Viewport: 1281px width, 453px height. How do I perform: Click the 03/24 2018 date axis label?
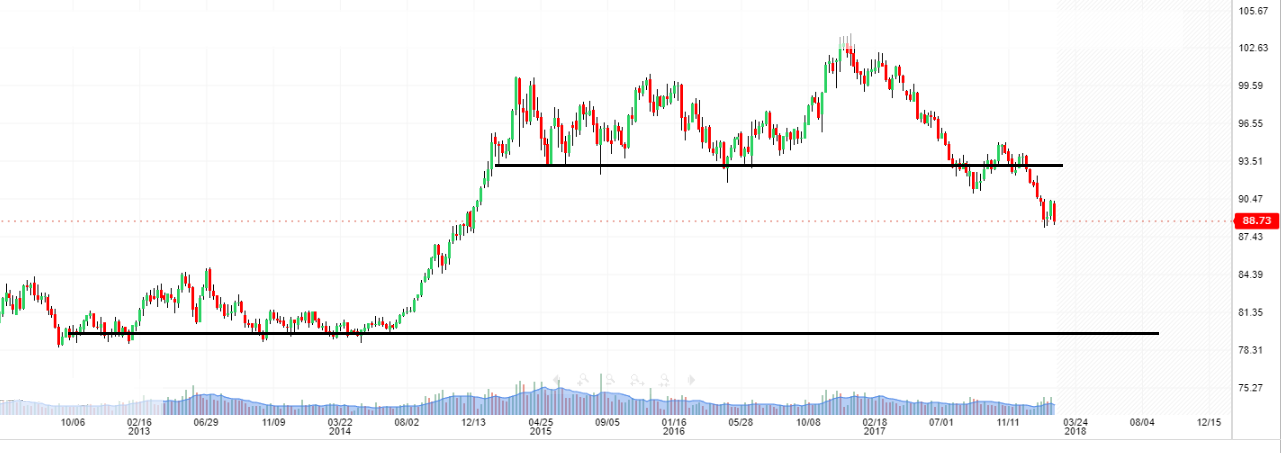pyautogui.click(x=1076, y=427)
